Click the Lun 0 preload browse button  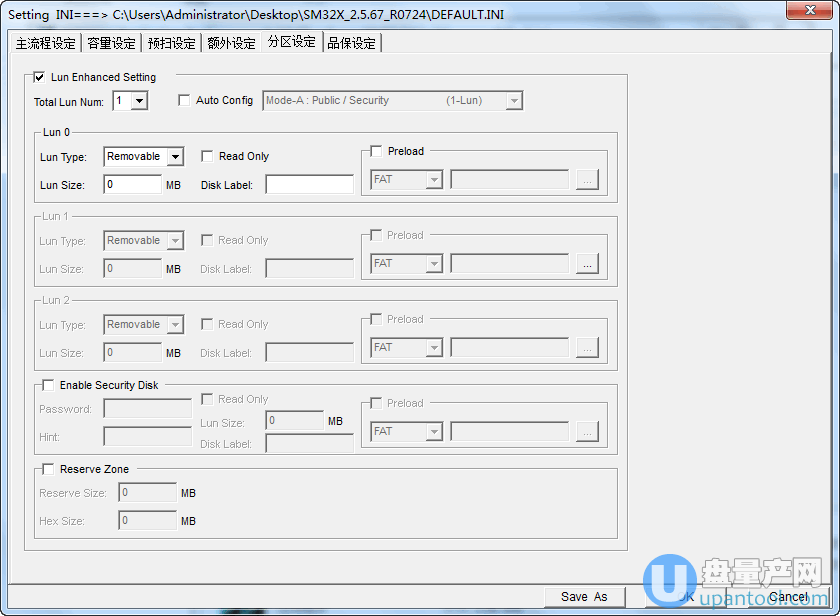tap(587, 180)
